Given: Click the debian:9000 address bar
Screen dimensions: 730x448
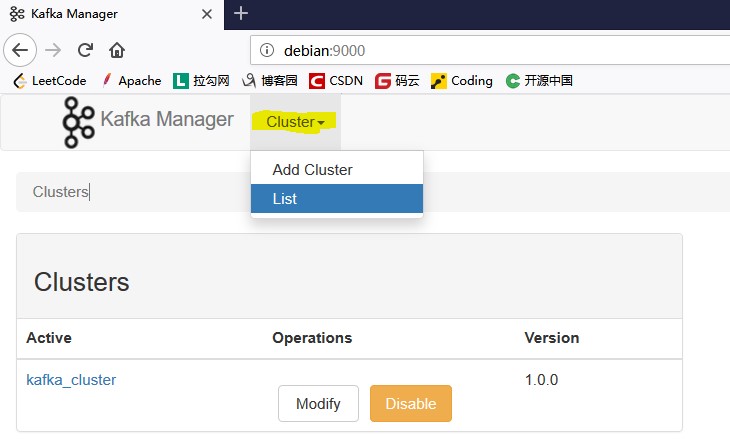Looking at the screenshot, I should click(x=490, y=50).
